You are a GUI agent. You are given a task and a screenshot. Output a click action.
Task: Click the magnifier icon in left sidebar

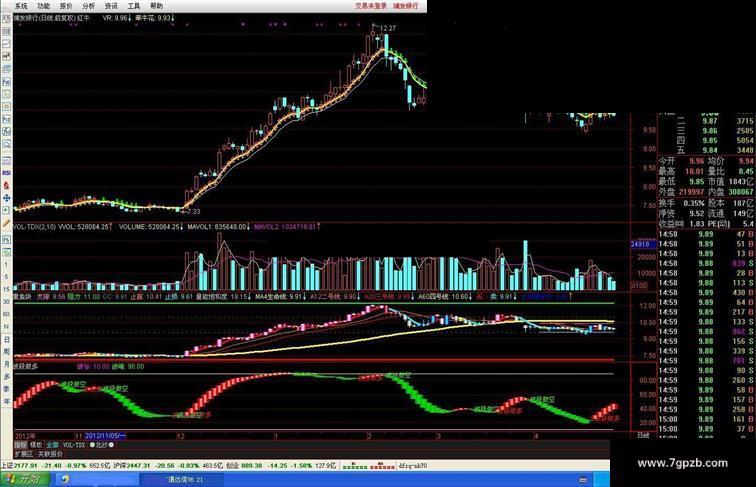point(6,144)
